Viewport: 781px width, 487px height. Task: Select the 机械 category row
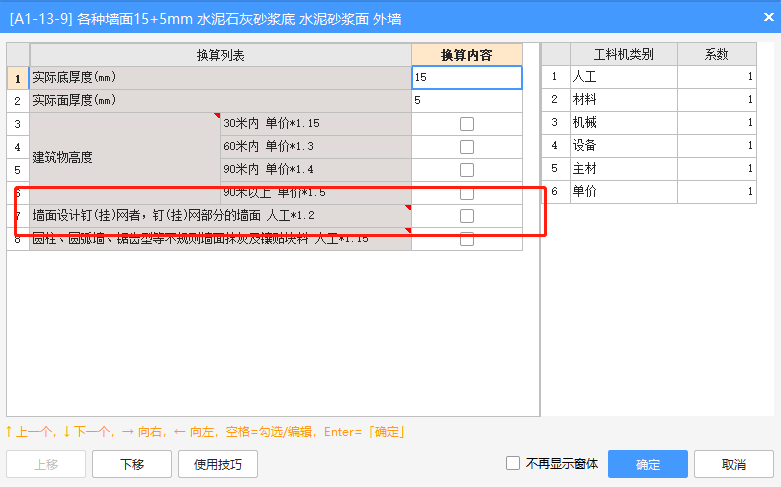(x=624, y=122)
